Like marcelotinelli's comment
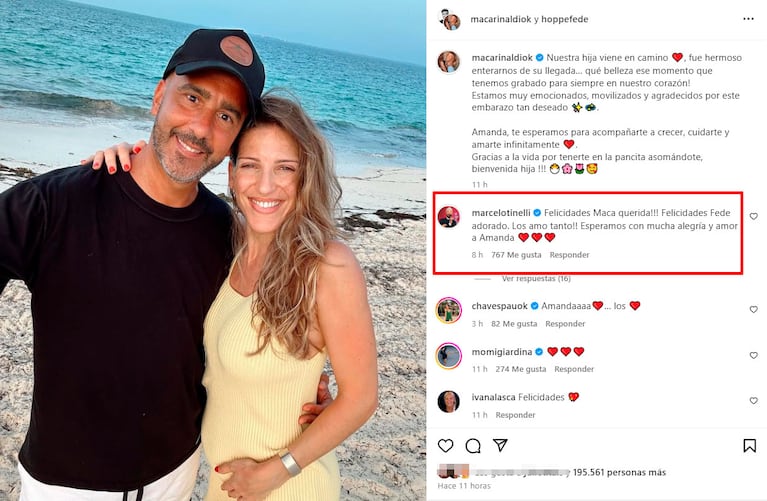Image resolution: width=767 pixels, height=501 pixels. pos(753,217)
